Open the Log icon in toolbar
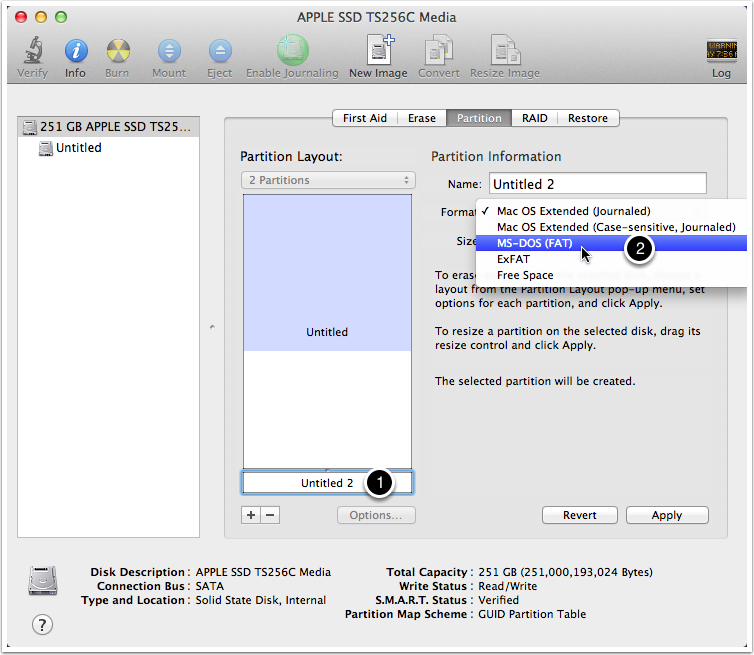The image size is (754, 655). [721, 50]
